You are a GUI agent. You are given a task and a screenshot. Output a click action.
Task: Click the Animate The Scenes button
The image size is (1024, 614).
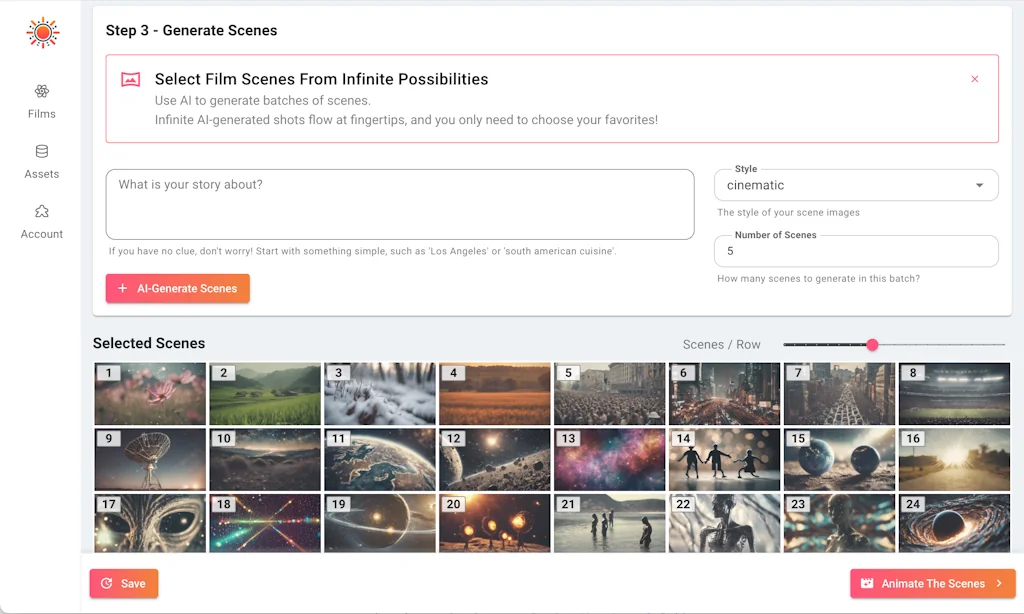point(932,583)
